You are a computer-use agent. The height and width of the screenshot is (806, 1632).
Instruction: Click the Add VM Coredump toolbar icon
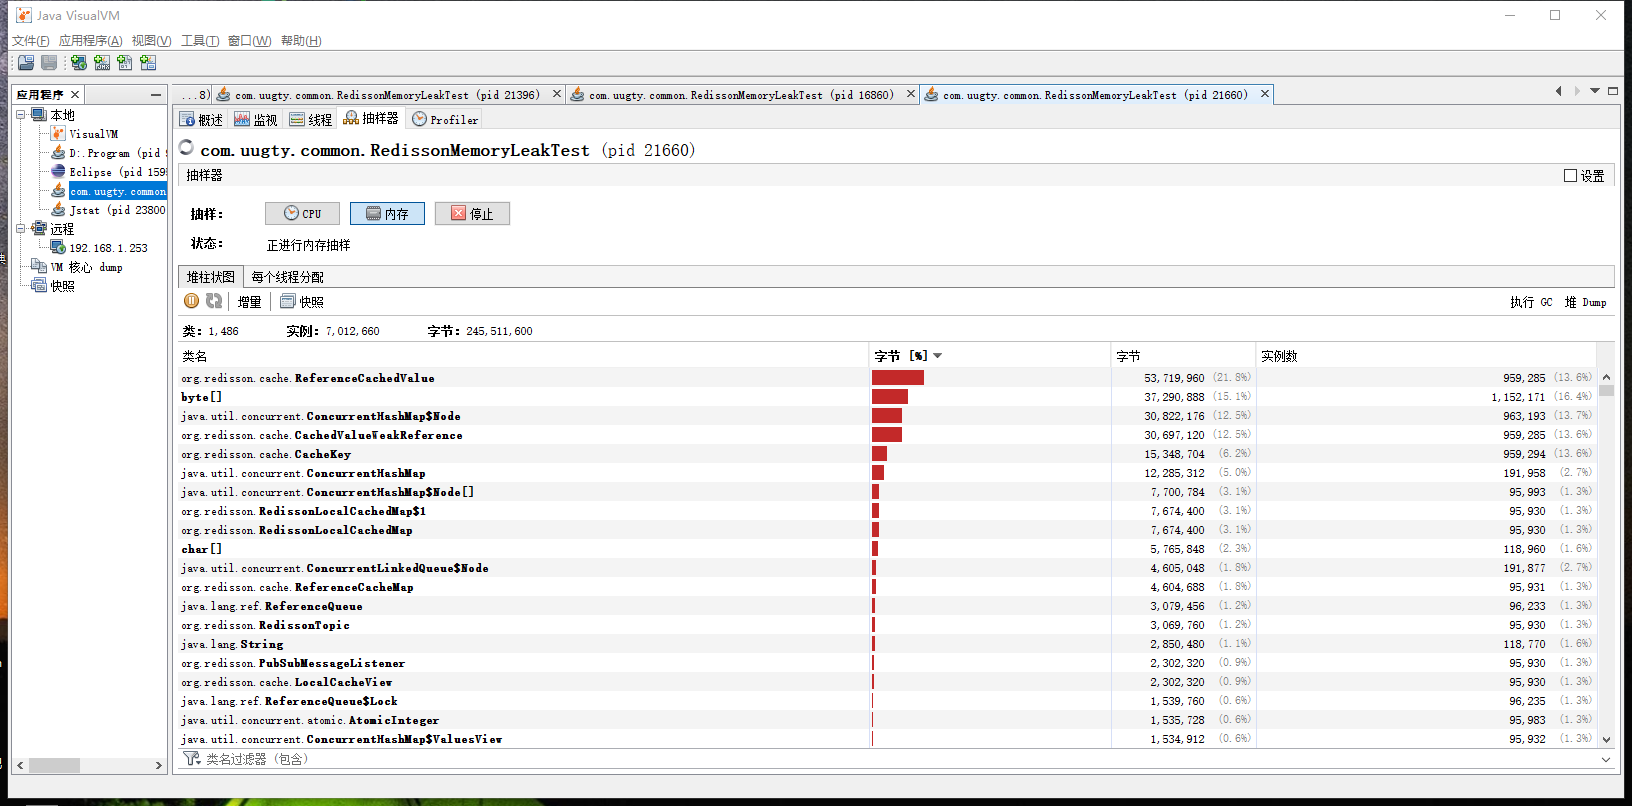[125, 63]
